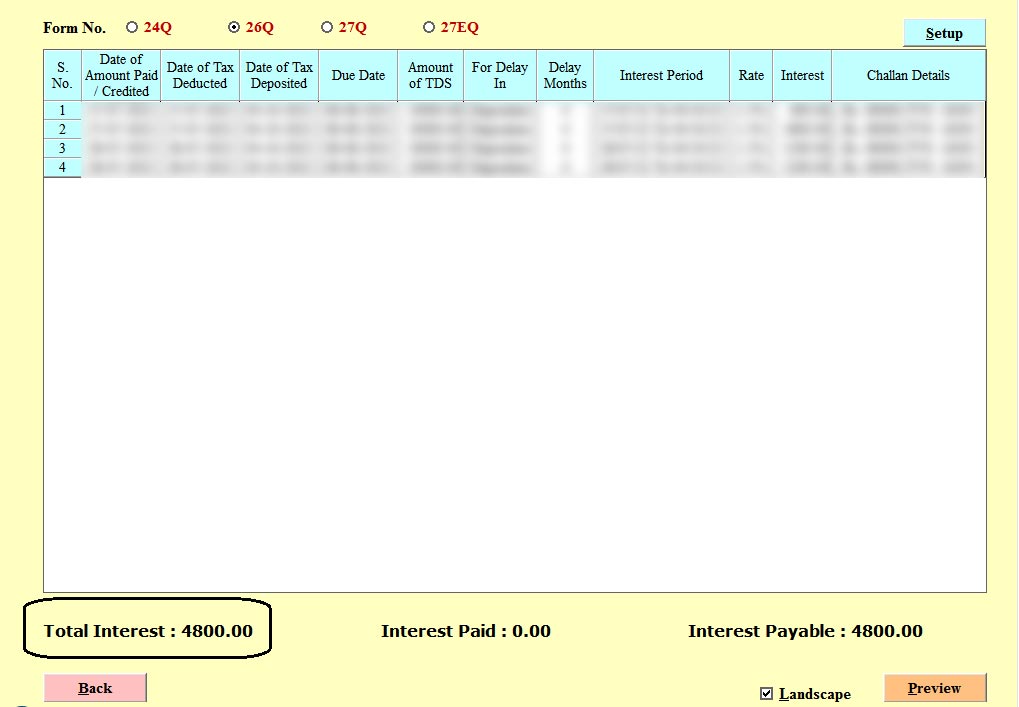This screenshot has height=707, width=1019.
Task: Click the Date of Tax Deposited header
Action: pyautogui.click(x=279, y=76)
